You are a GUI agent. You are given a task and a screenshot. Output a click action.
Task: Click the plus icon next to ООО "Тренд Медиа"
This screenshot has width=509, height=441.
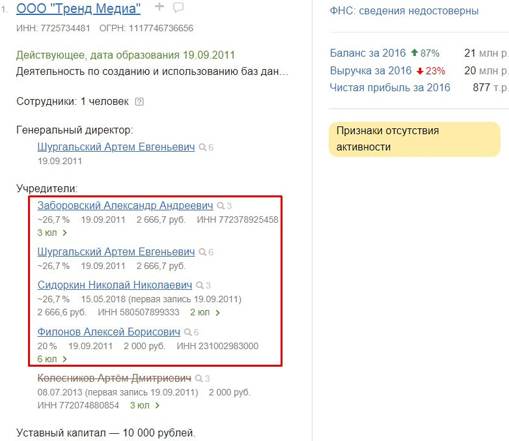pos(160,6)
